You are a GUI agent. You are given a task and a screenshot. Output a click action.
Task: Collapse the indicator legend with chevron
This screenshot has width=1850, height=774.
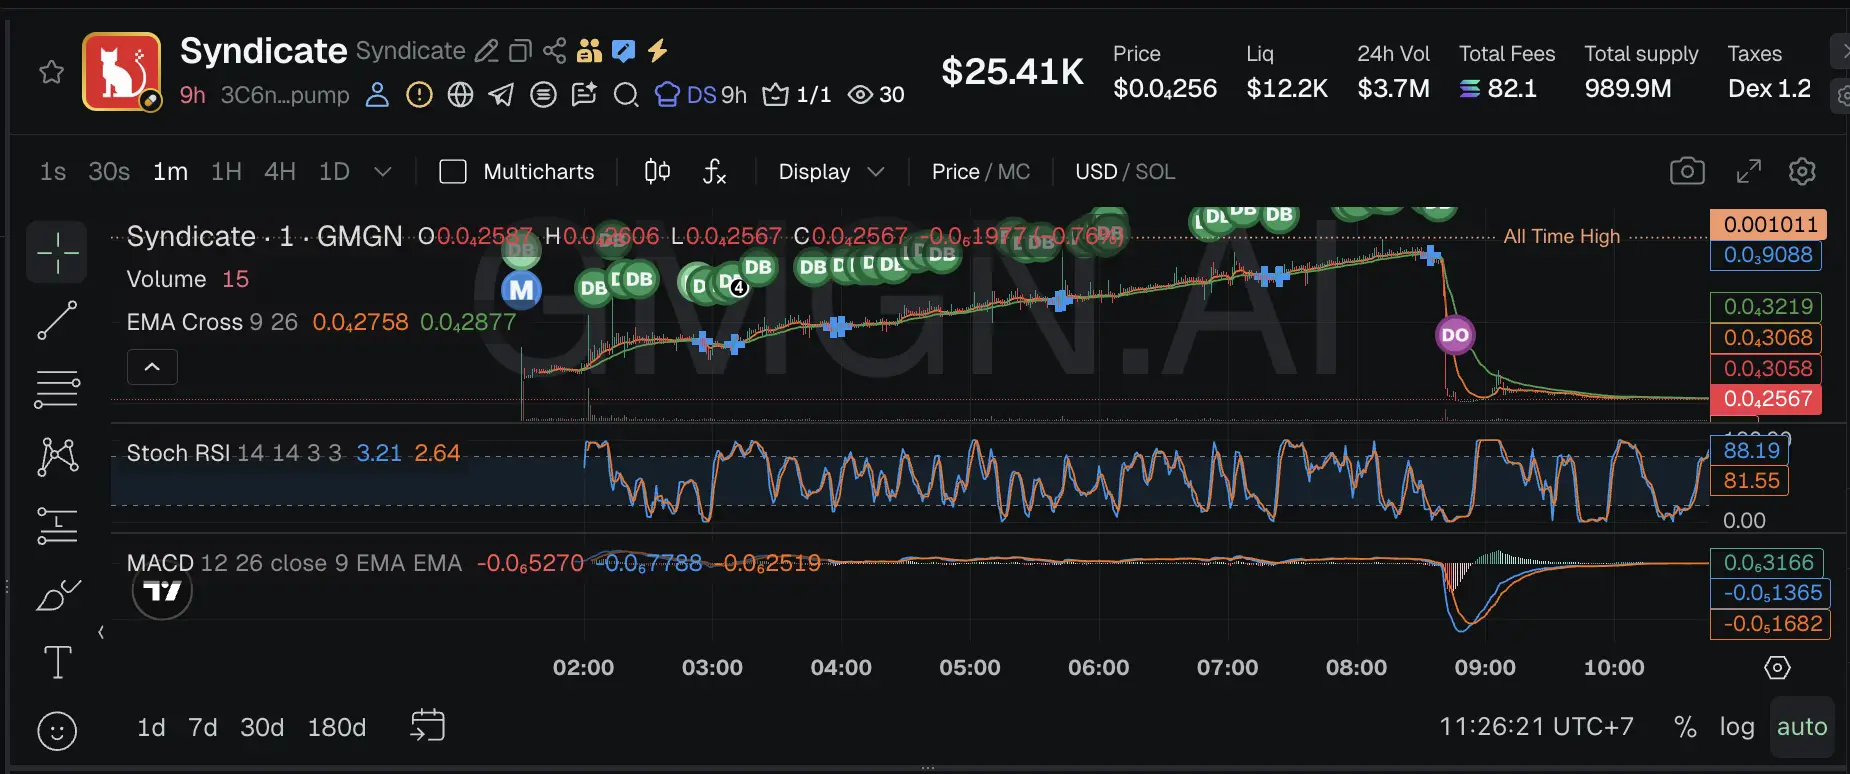point(152,367)
